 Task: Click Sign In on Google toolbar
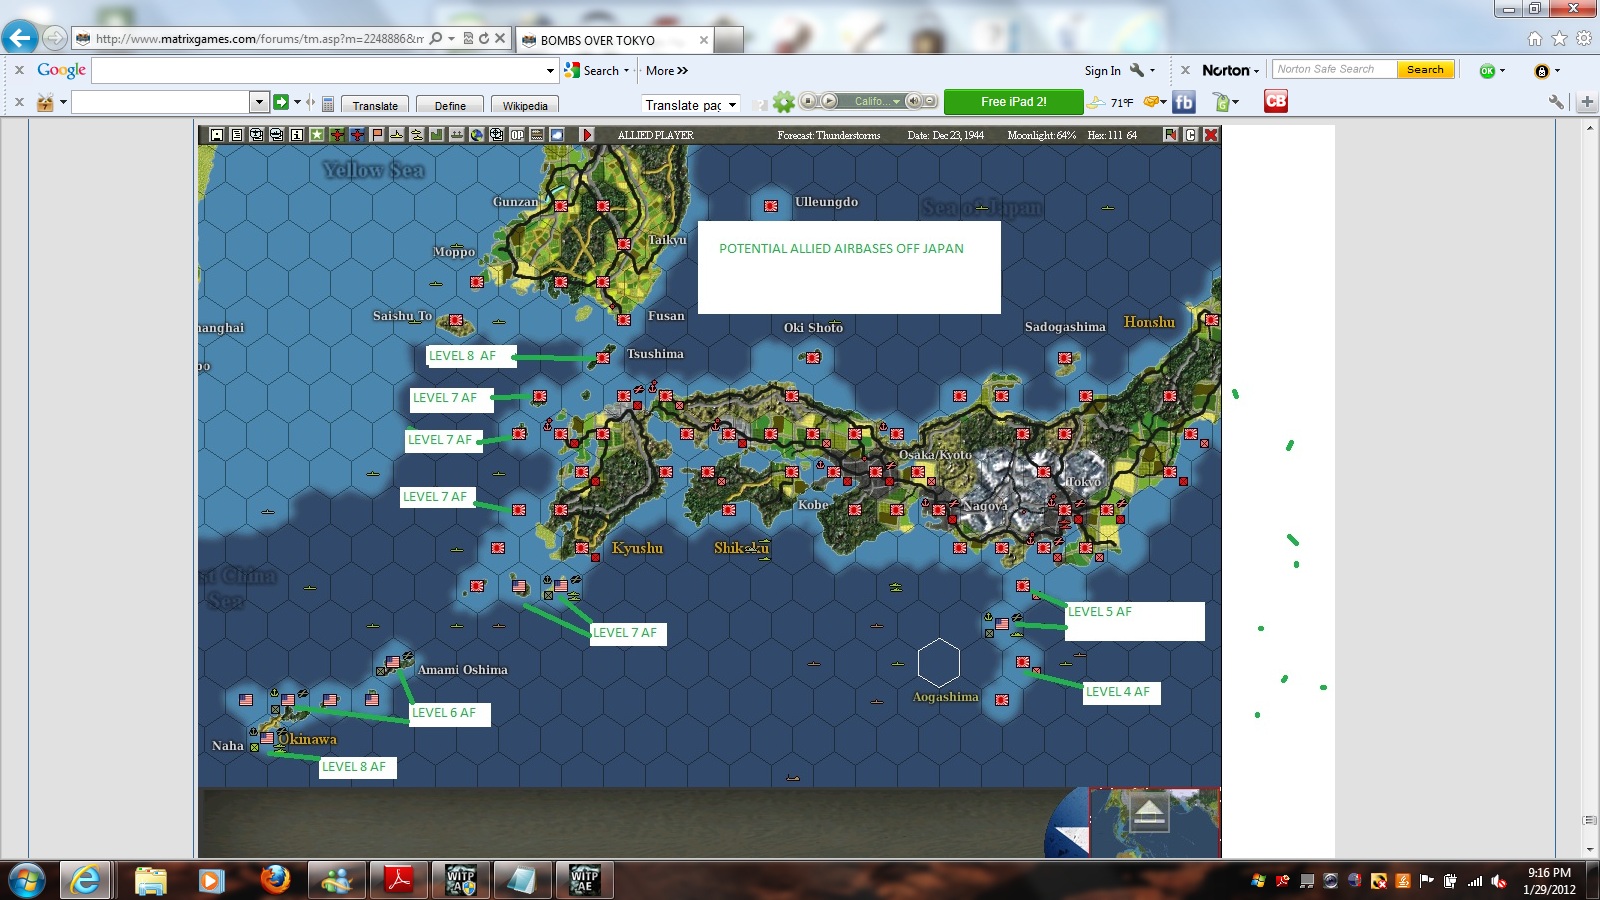tap(1102, 71)
